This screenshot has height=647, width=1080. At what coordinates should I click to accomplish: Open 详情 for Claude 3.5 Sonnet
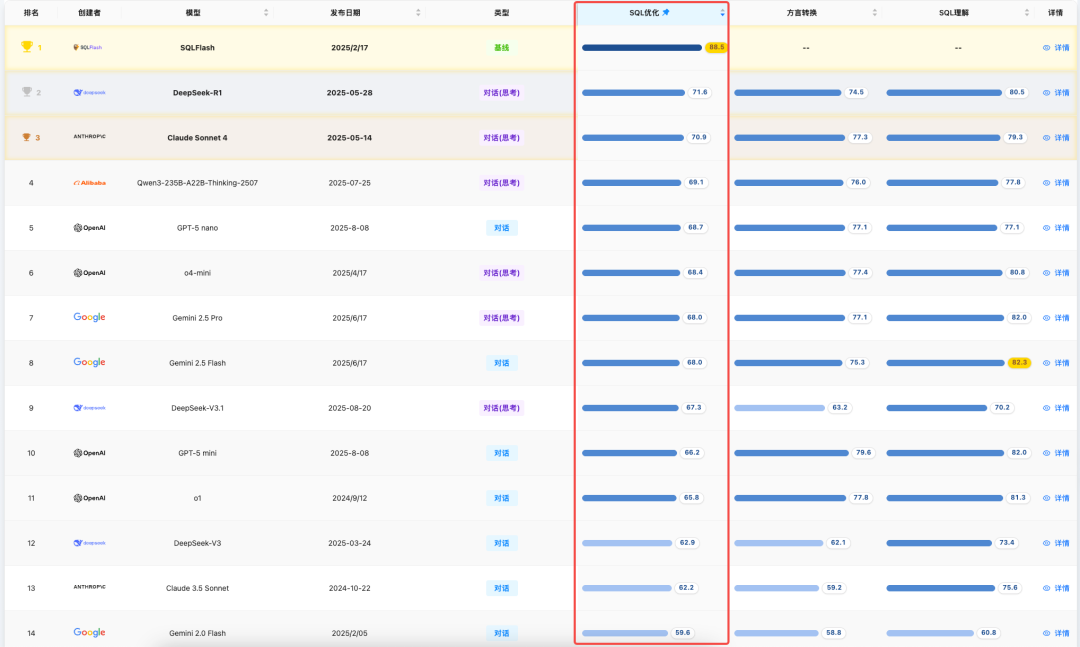click(1056, 588)
